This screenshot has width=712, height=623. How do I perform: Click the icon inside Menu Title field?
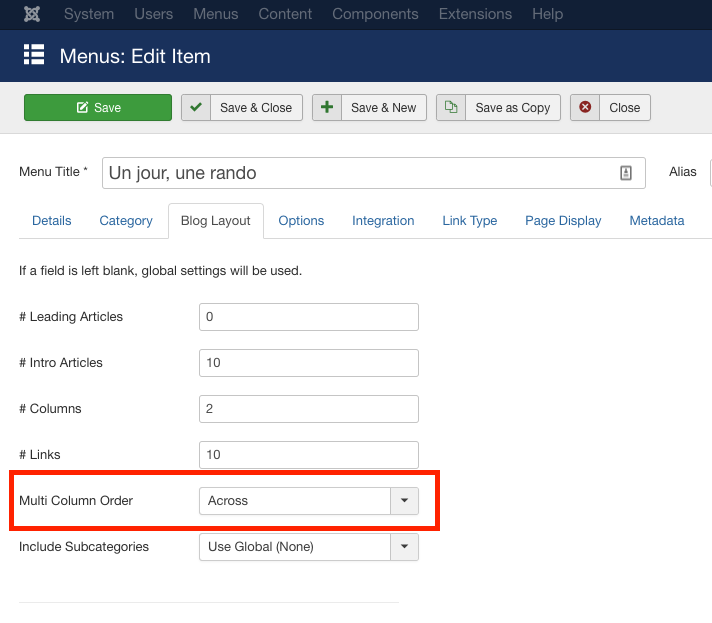tap(626, 173)
